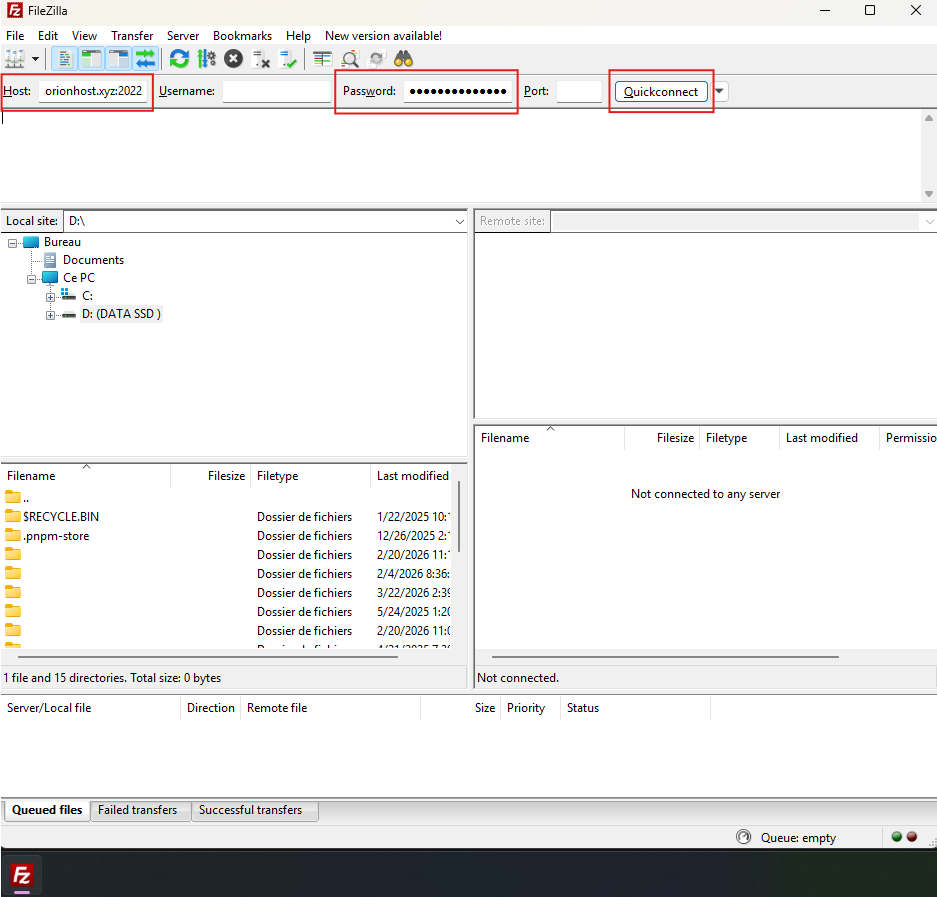
Task: Open the Server menu
Action: [183, 36]
